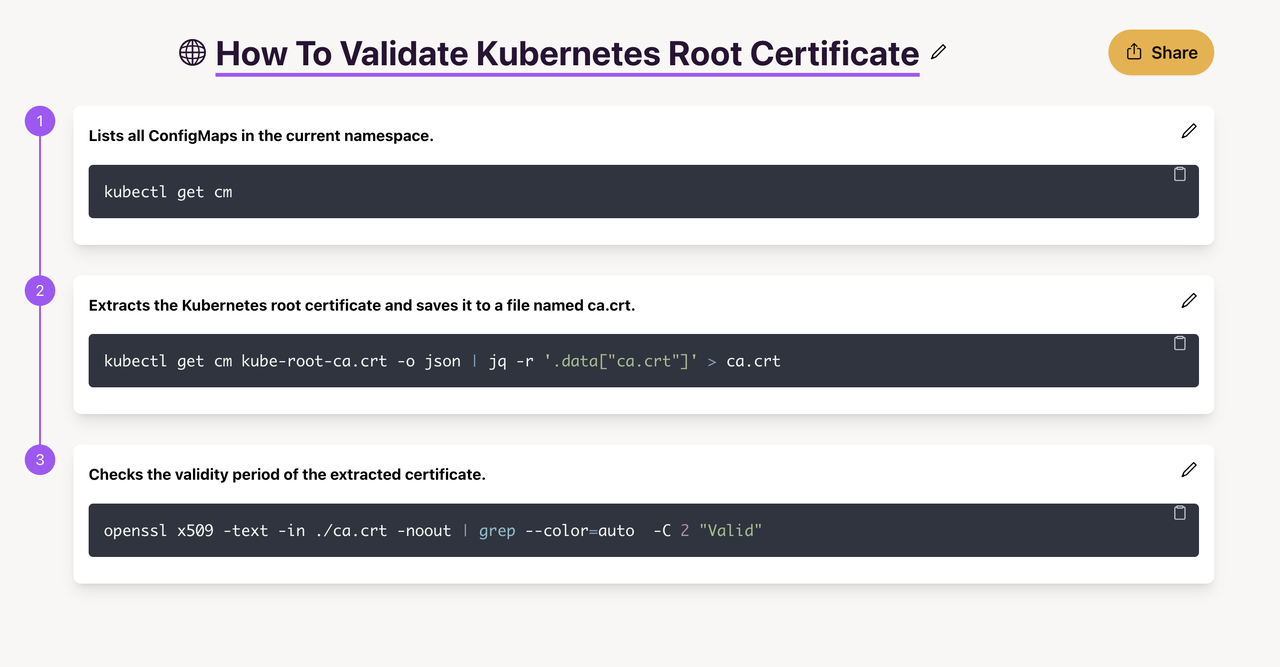Click description "Checks the validity period of the extracted certificate."

[287, 474]
